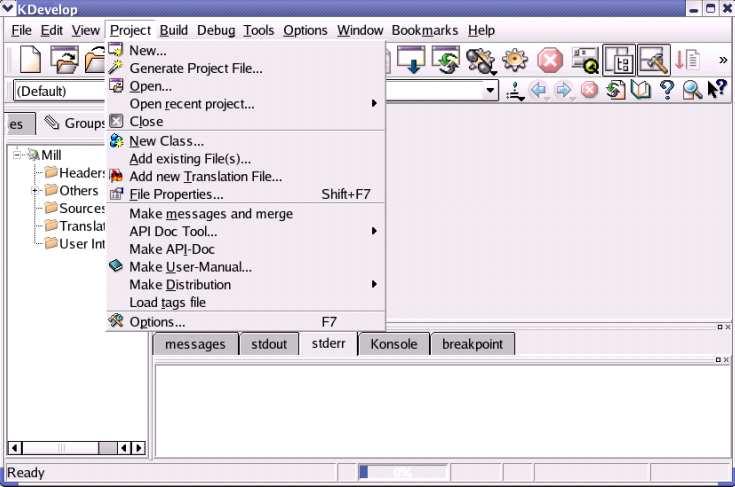Expand the Others folder node
Viewport: 735px width, 487px height.
click(x=34, y=190)
